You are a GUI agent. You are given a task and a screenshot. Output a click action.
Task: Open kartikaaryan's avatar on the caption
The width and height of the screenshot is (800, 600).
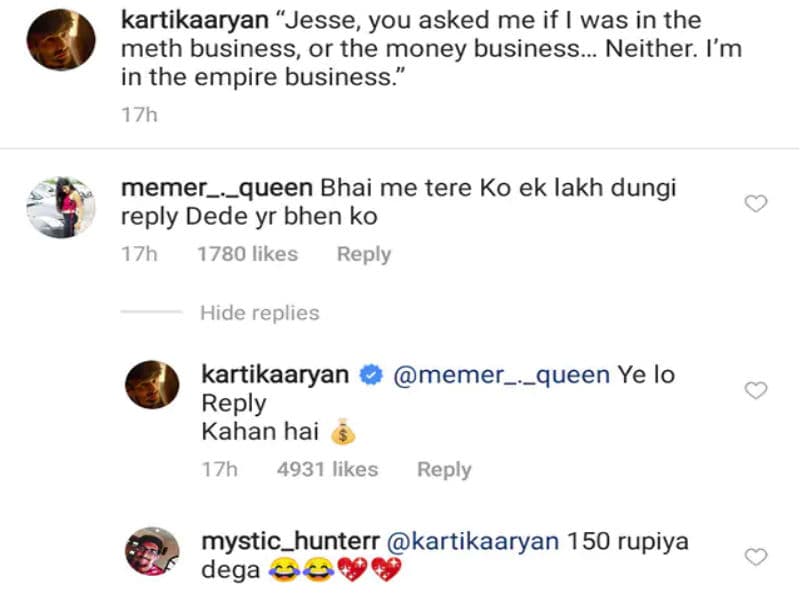point(60,42)
